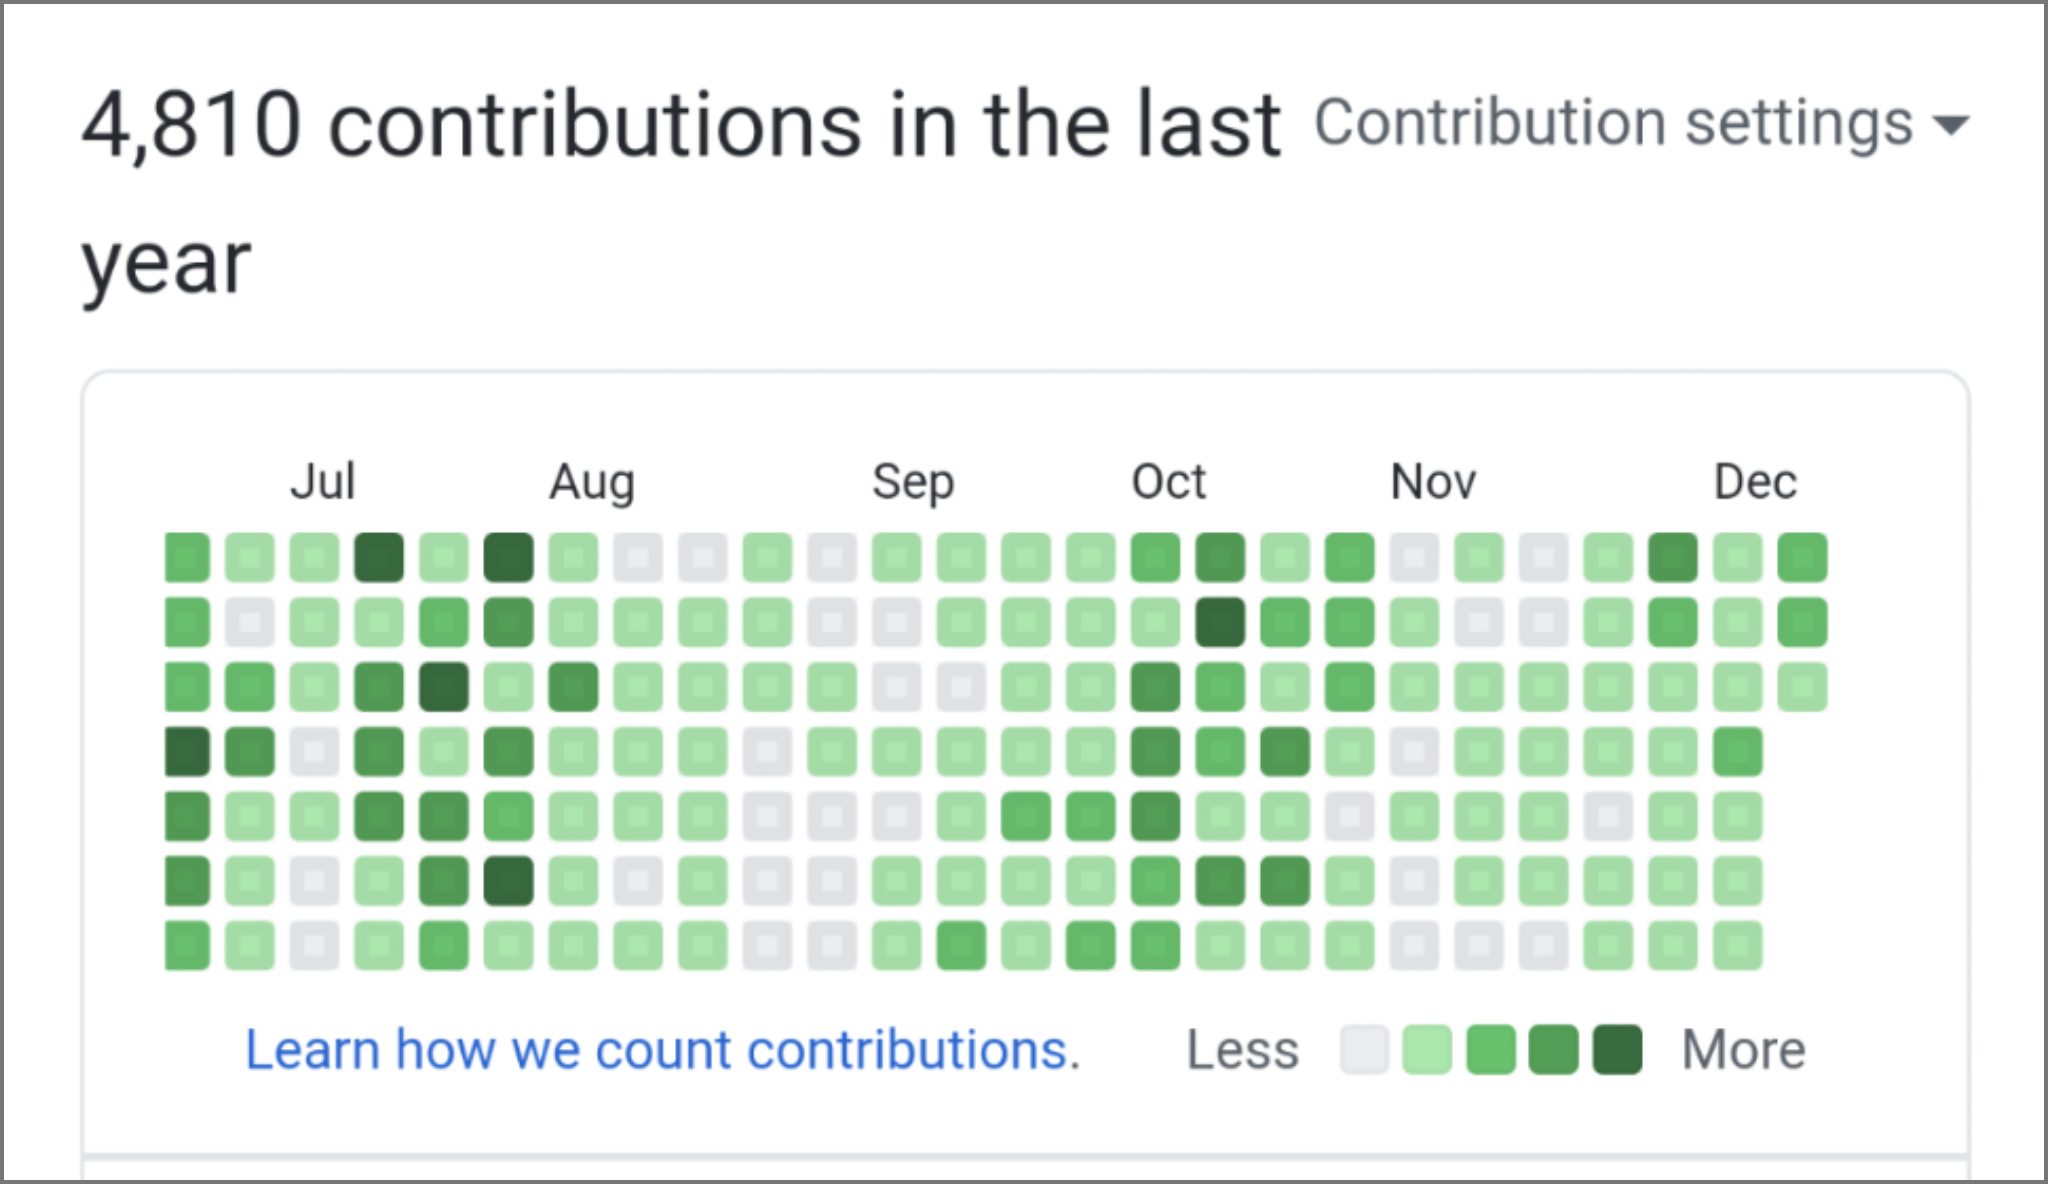This screenshot has height=1184, width=2048.
Task: Click the top-left cell of the contribution graph
Action: pyautogui.click(x=187, y=557)
